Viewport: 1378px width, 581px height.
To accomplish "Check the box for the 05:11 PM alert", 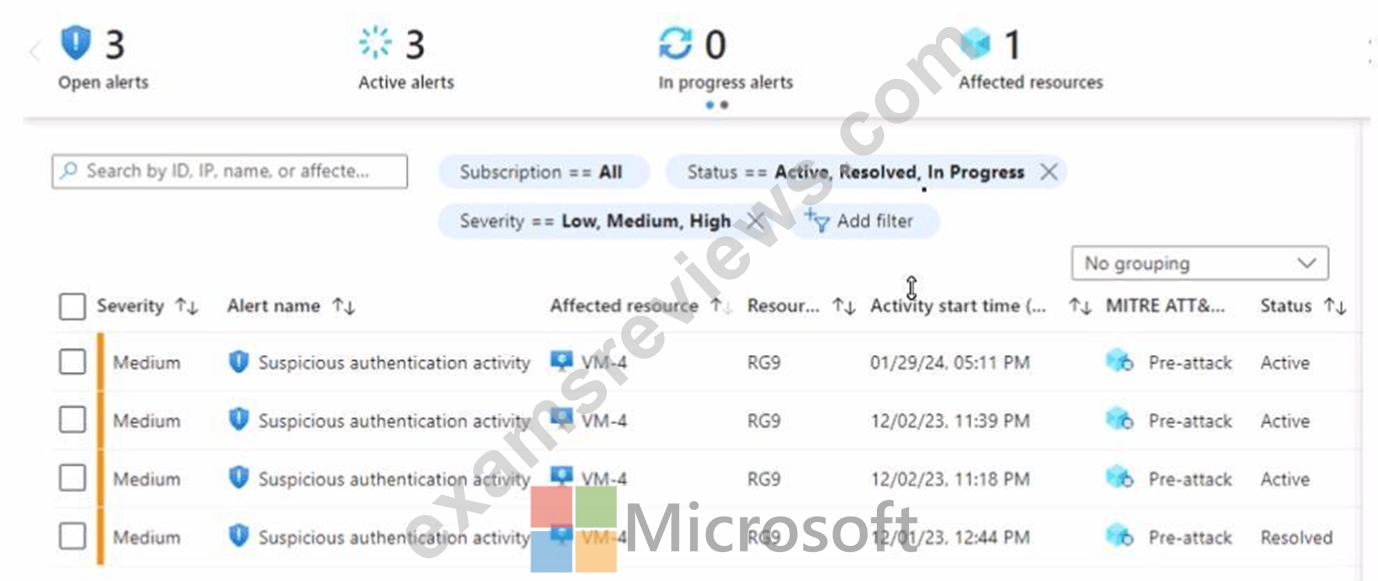I will [x=72, y=363].
